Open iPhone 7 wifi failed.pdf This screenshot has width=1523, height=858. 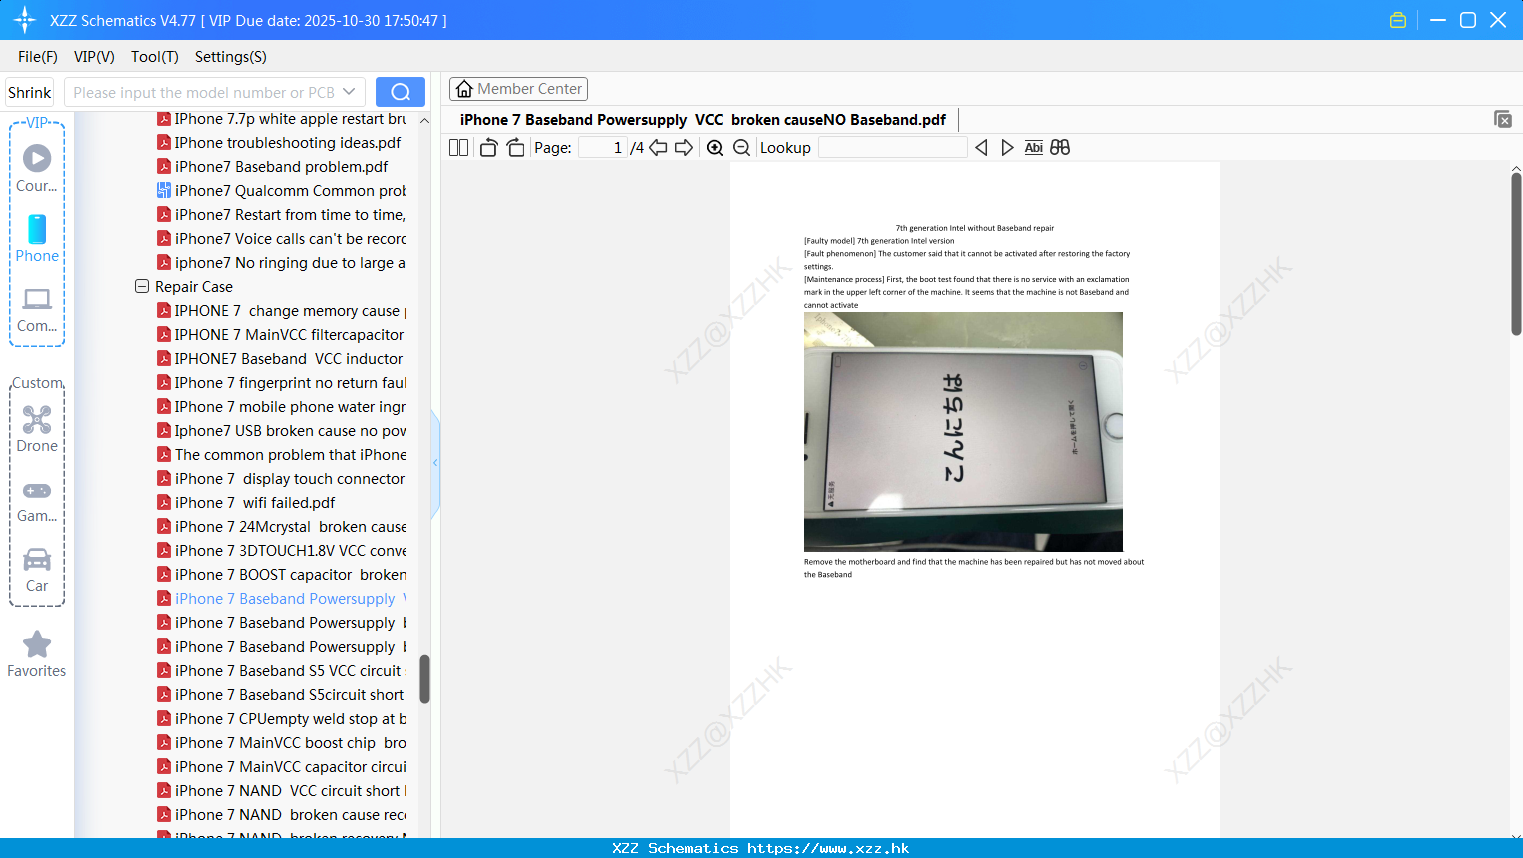tap(247, 503)
